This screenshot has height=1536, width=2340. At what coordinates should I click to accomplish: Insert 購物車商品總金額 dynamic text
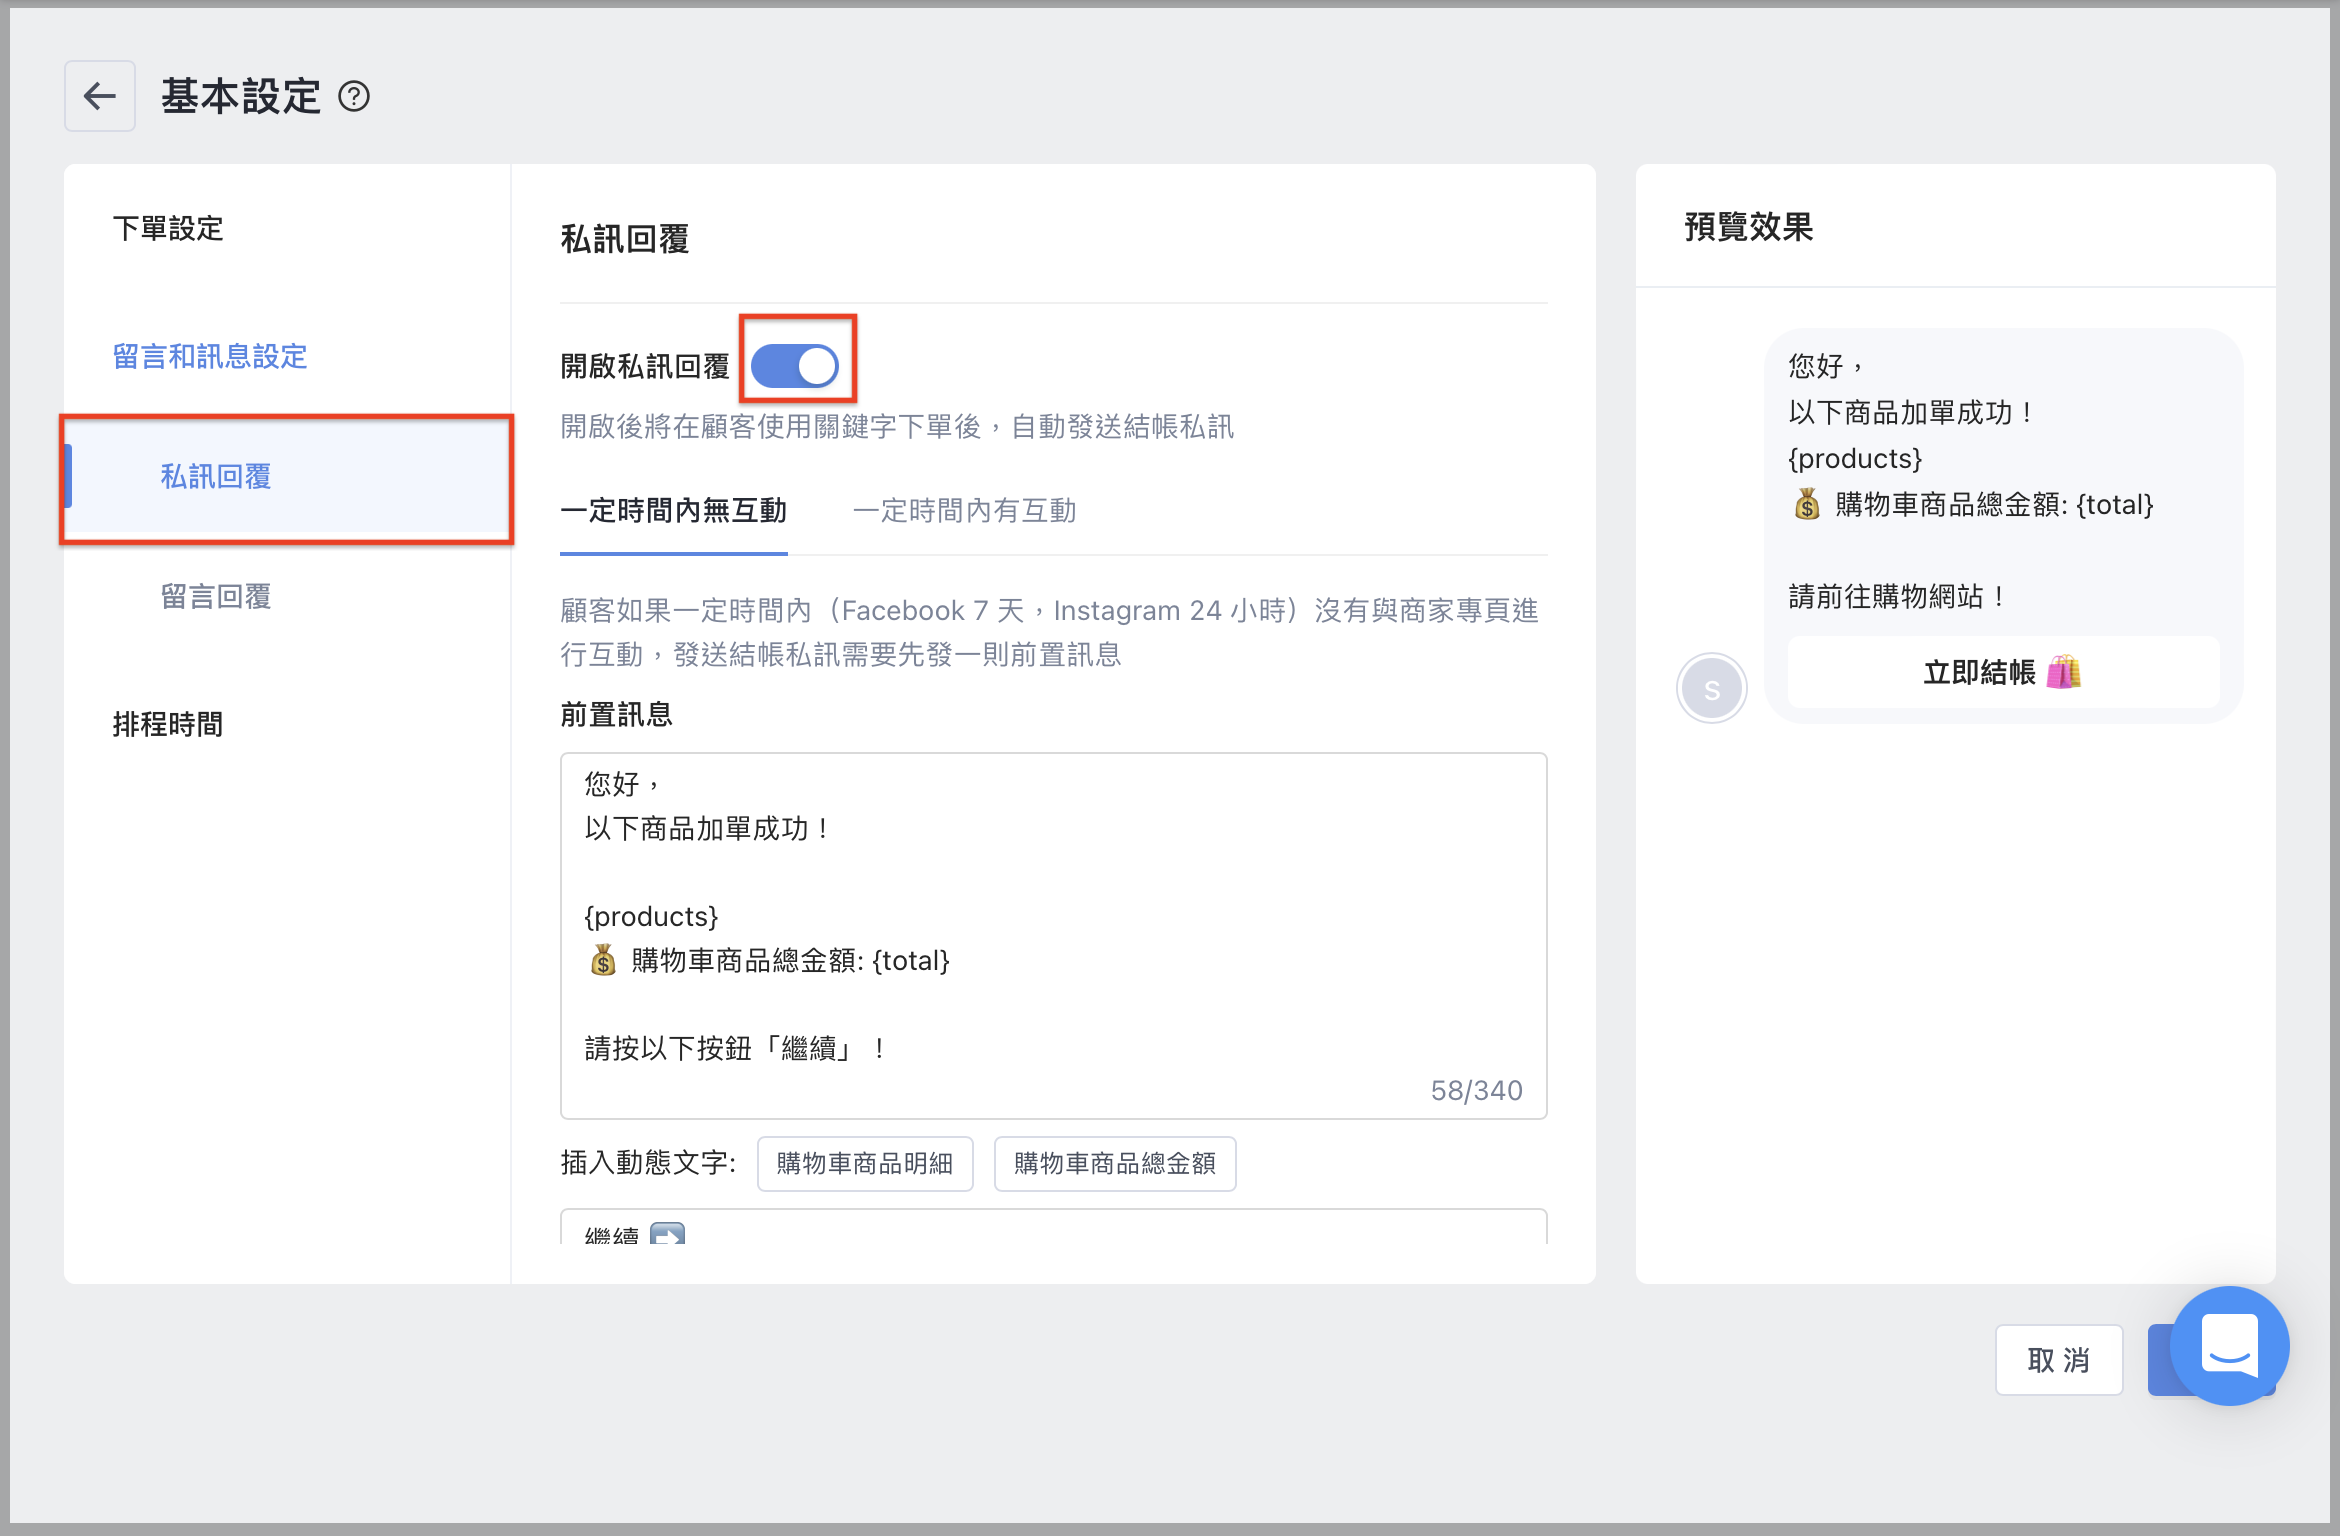click(1114, 1164)
